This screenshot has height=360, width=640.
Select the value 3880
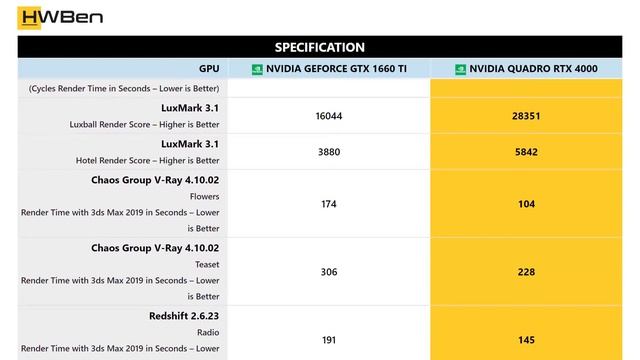(x=329, y=152)
